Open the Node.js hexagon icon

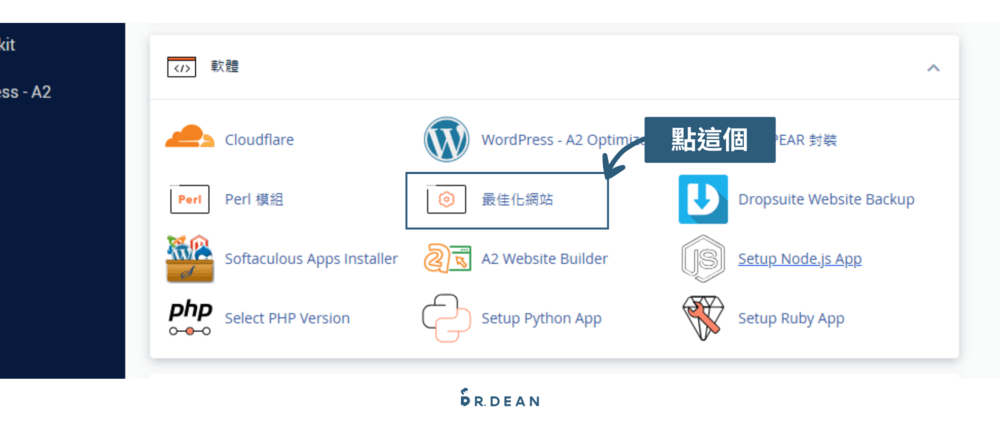tap(703, 259)
